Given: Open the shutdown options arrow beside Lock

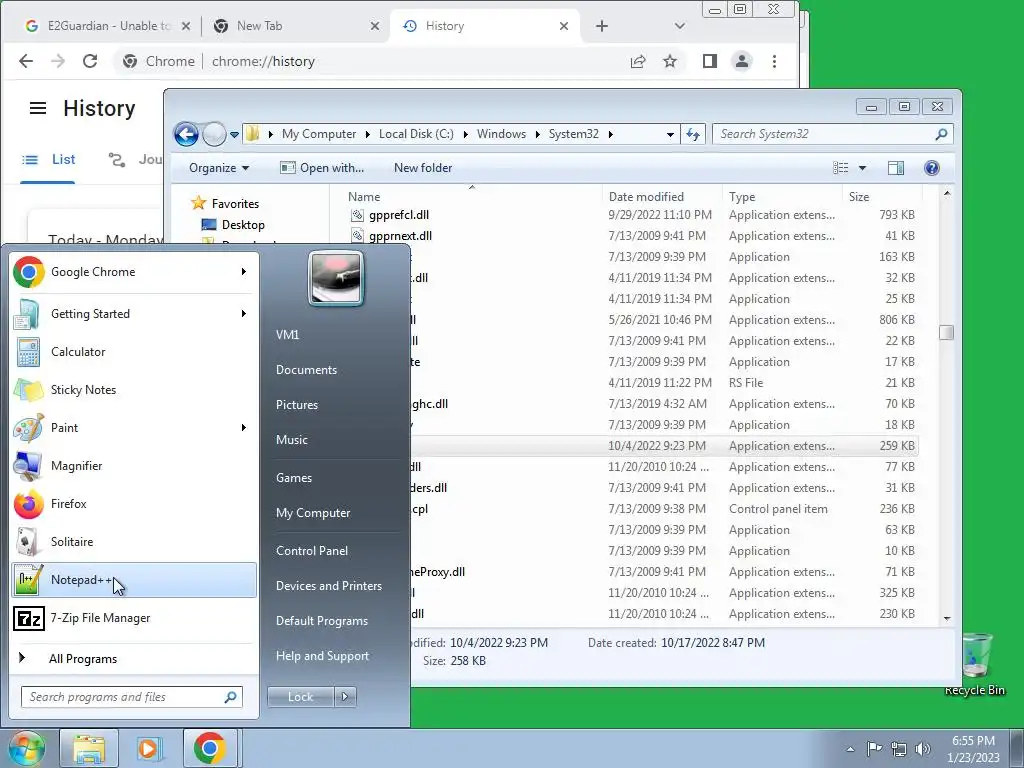Looking at the screenshot, I should click(x=345, y=697).
